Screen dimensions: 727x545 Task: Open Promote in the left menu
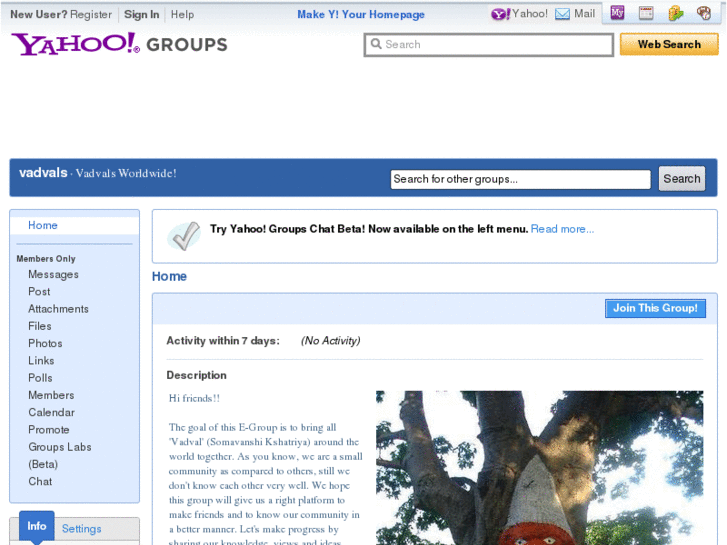[48, 430]
